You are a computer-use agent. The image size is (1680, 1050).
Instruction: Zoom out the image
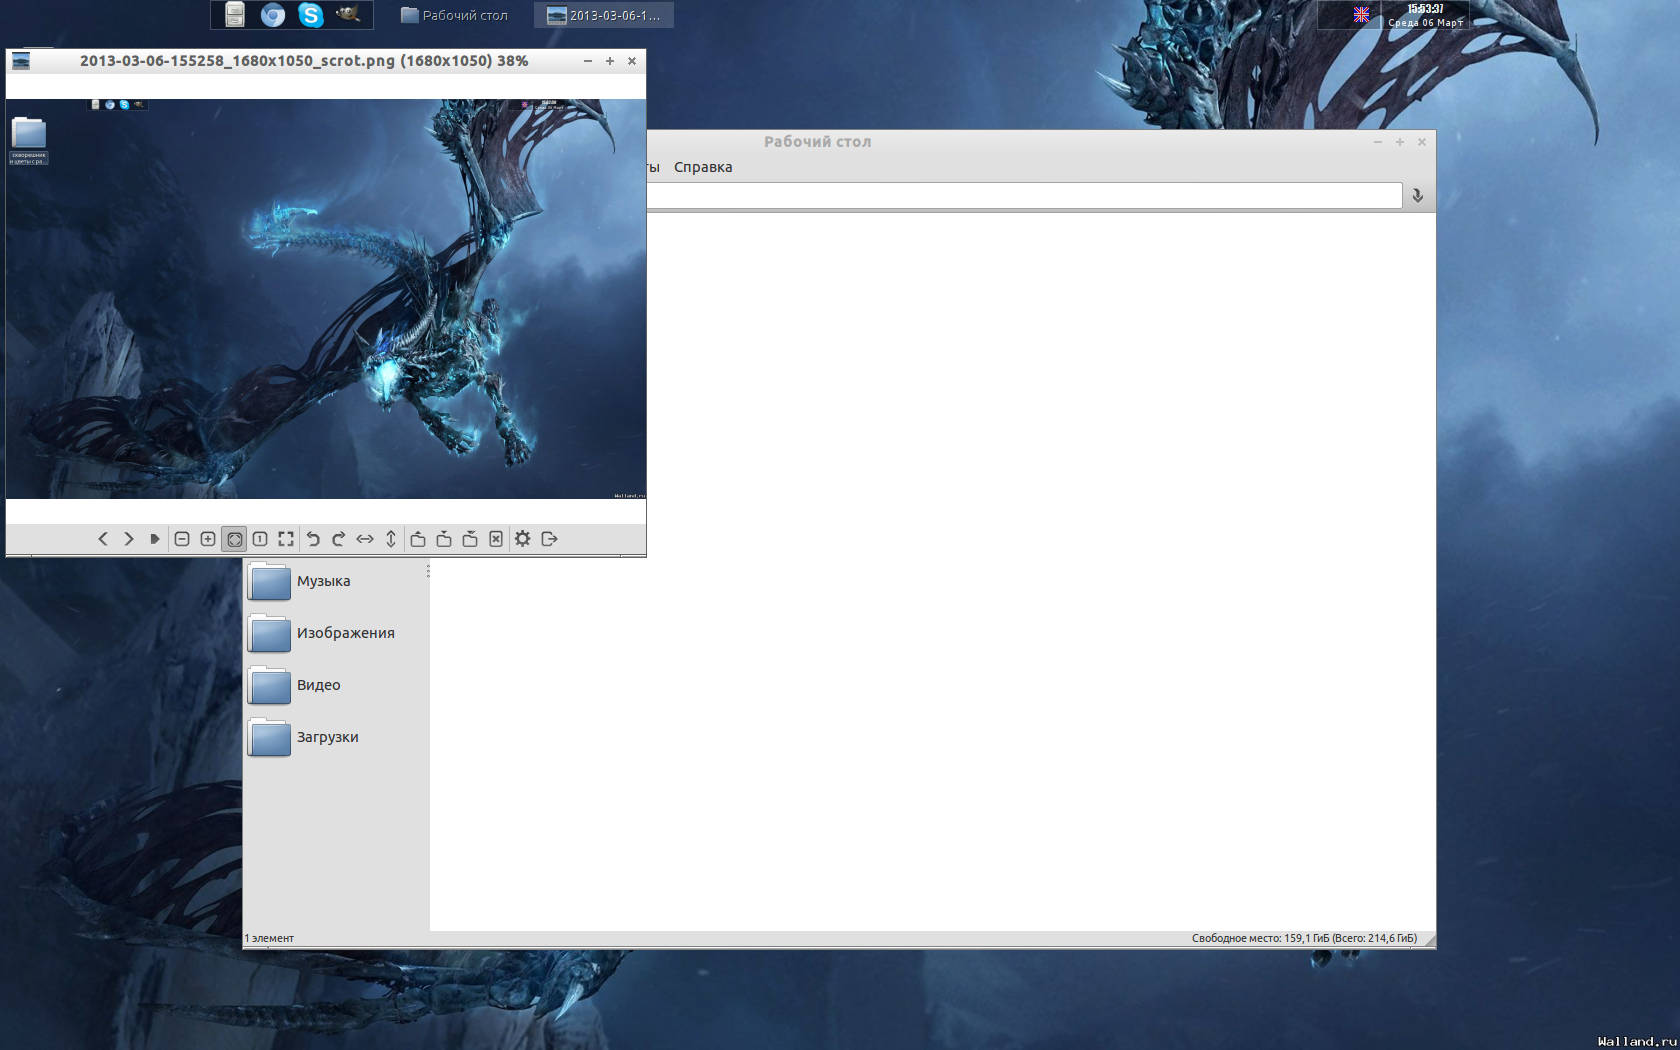[182, 539]
